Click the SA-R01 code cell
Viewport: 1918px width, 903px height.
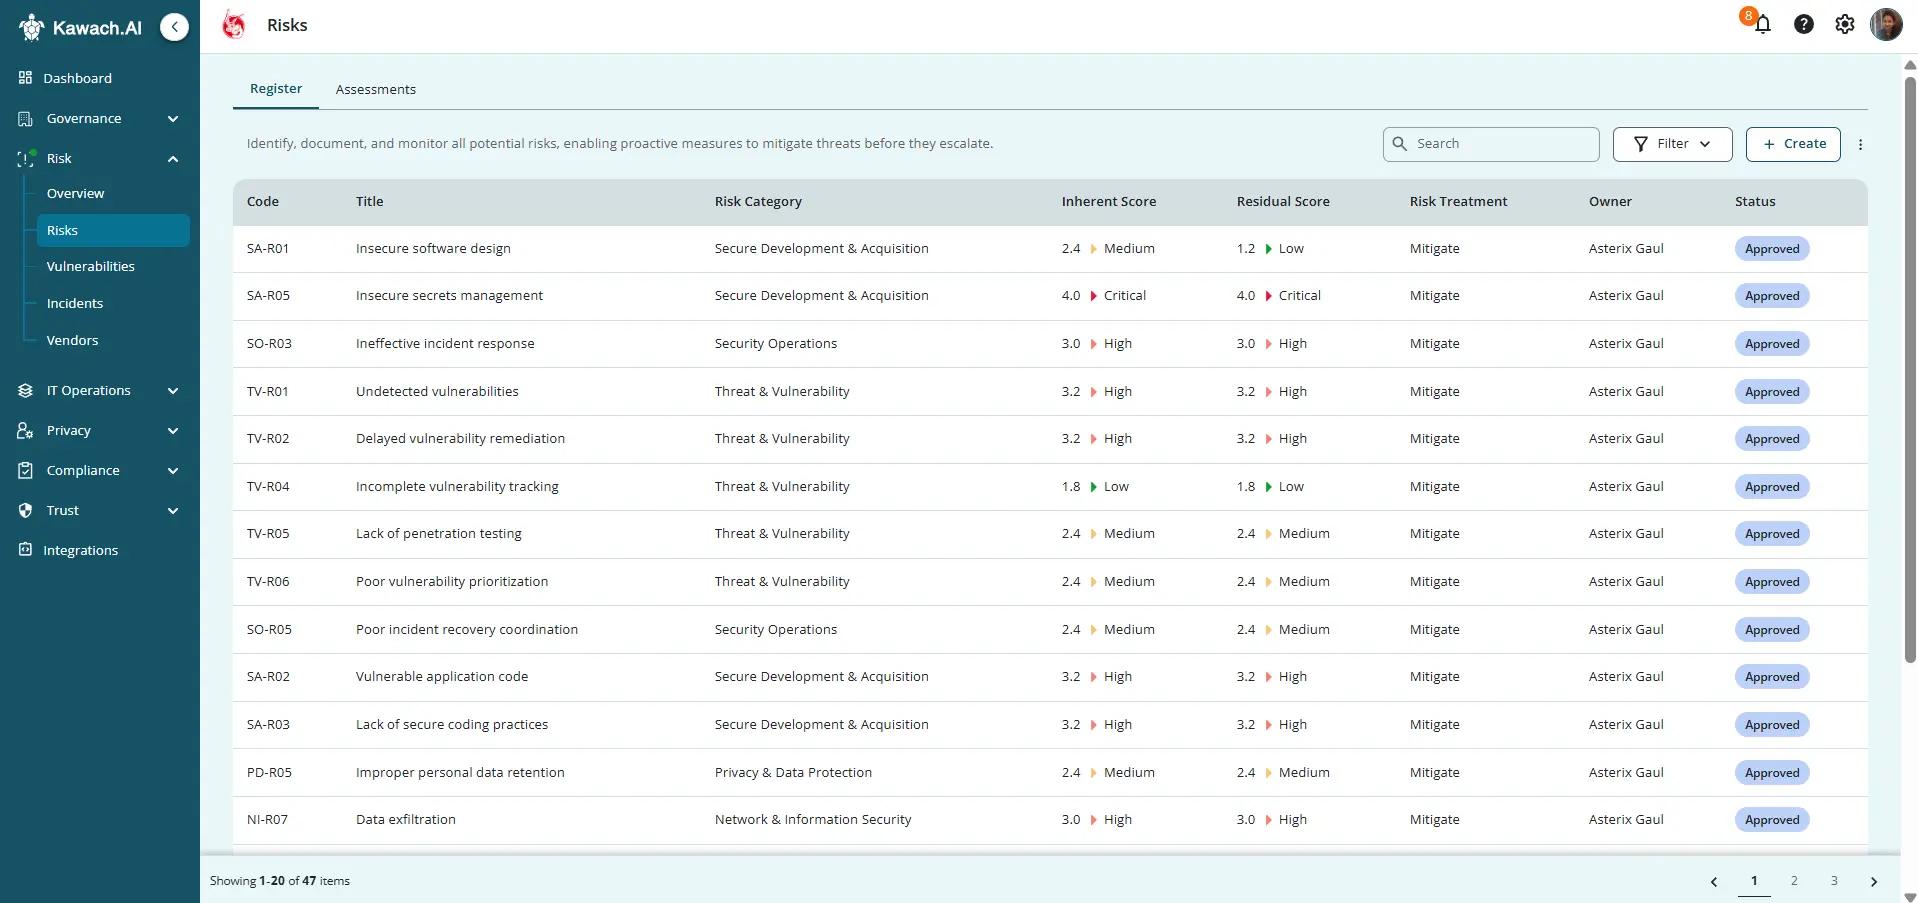coord(268,249)
